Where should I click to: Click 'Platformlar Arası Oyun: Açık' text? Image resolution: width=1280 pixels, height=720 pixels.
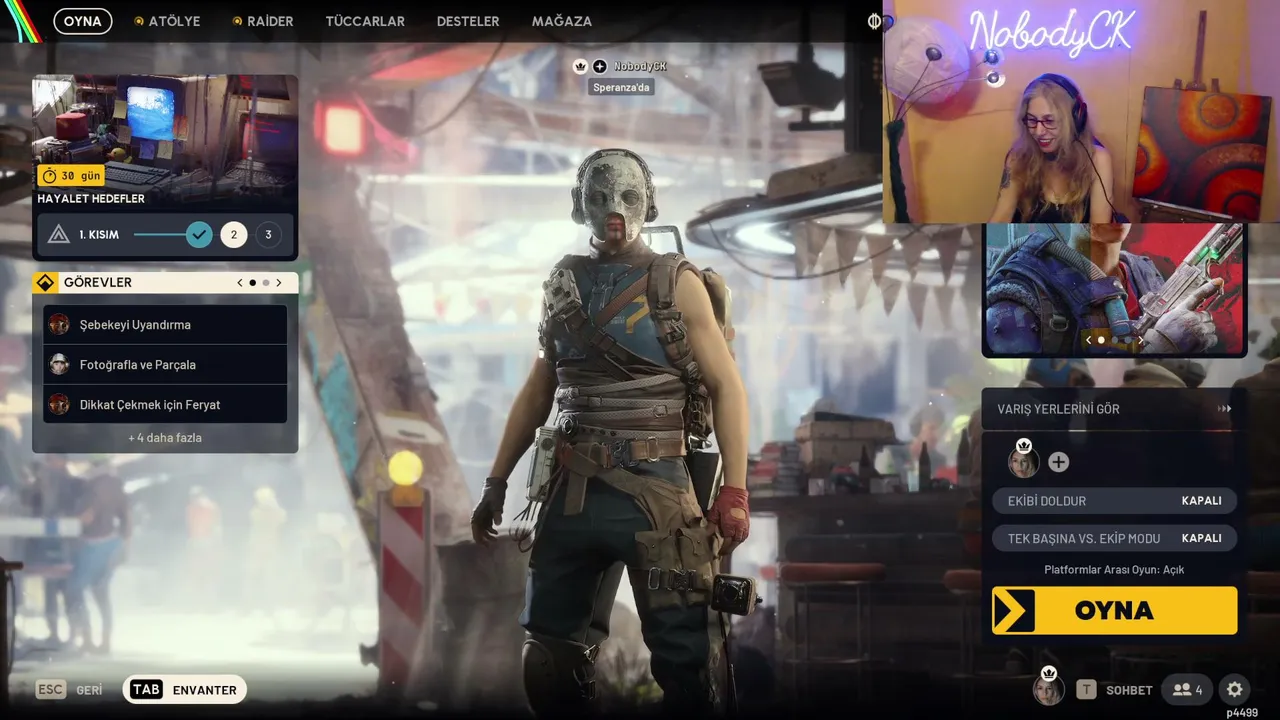click(x=1114, y=570)
